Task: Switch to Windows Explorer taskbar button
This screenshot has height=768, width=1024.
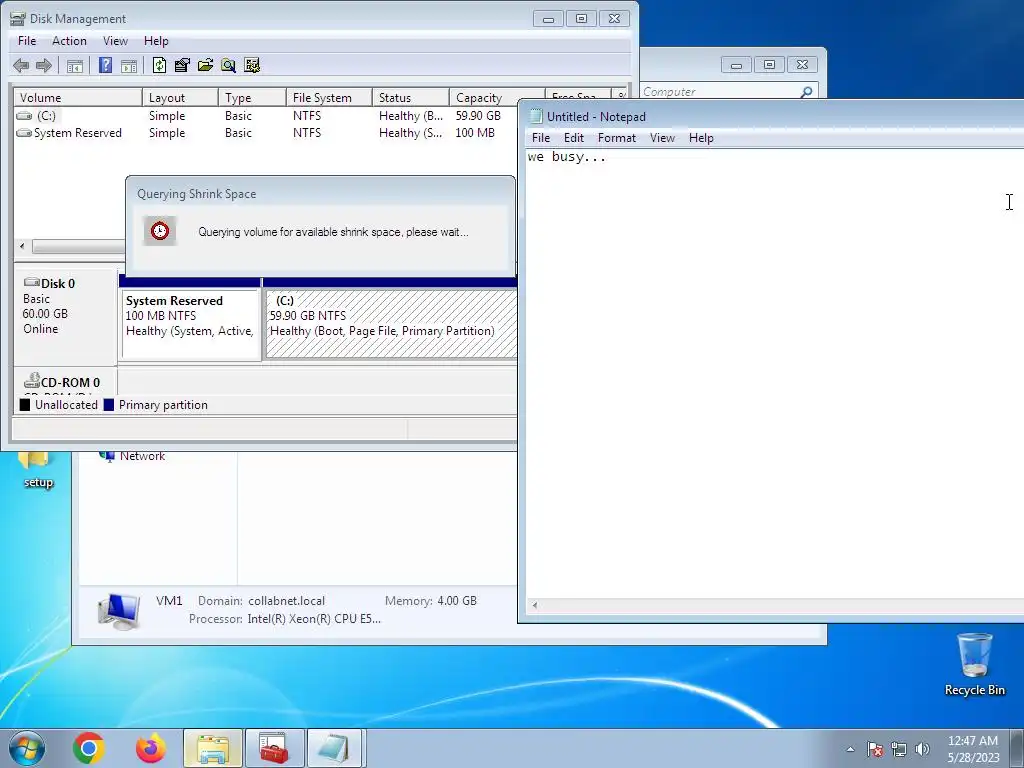Action: [x=213, y=748]
